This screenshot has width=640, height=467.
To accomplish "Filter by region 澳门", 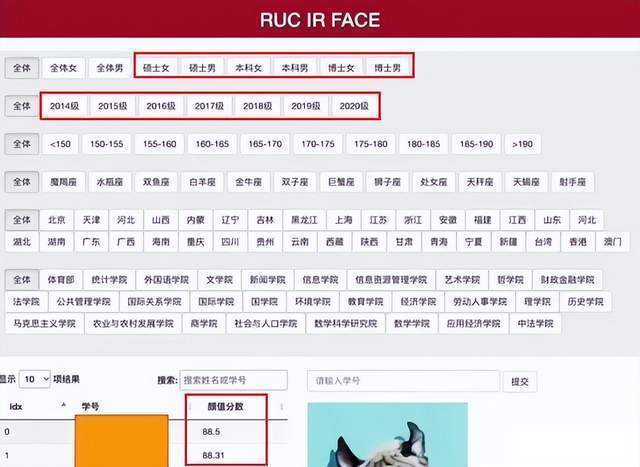I will 613,242.
